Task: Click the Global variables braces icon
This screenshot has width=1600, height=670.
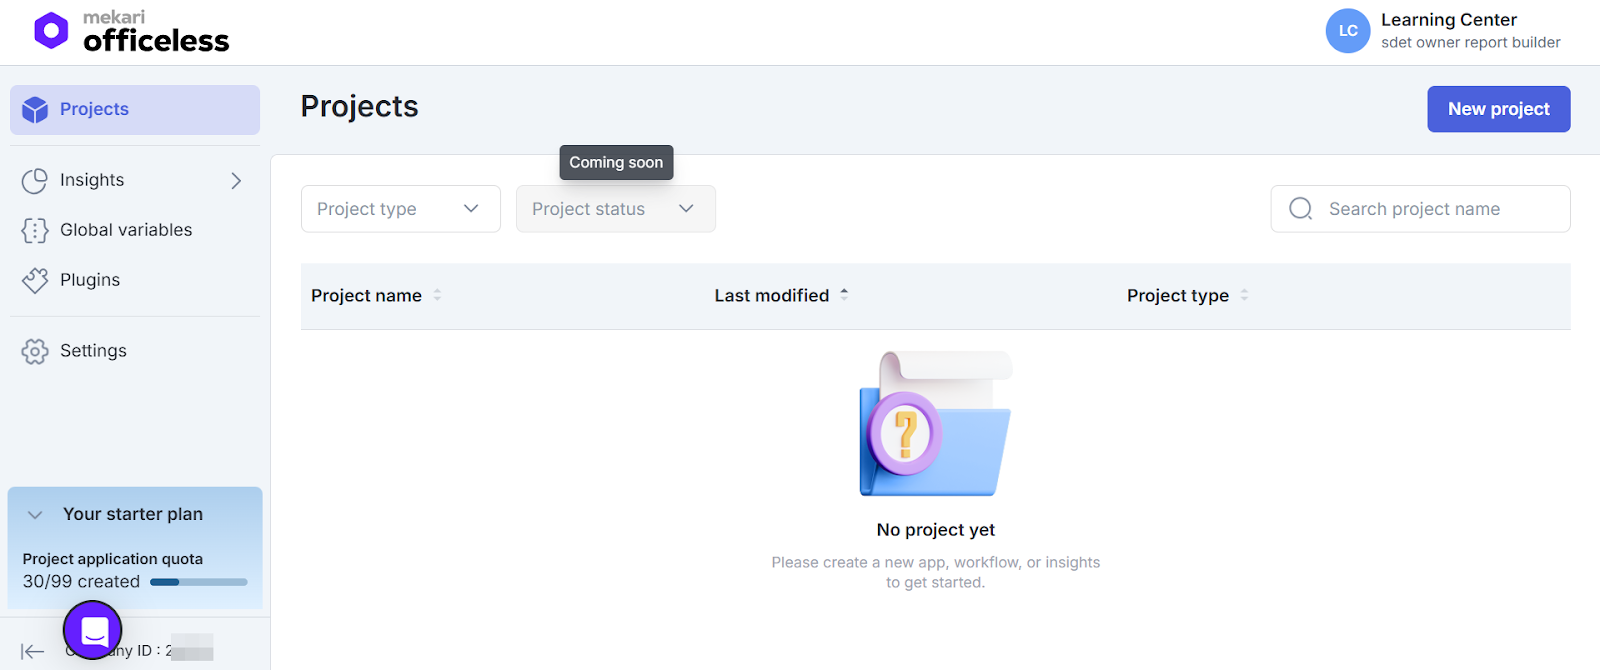Action: pyautogui.click(x=35, y=231)
